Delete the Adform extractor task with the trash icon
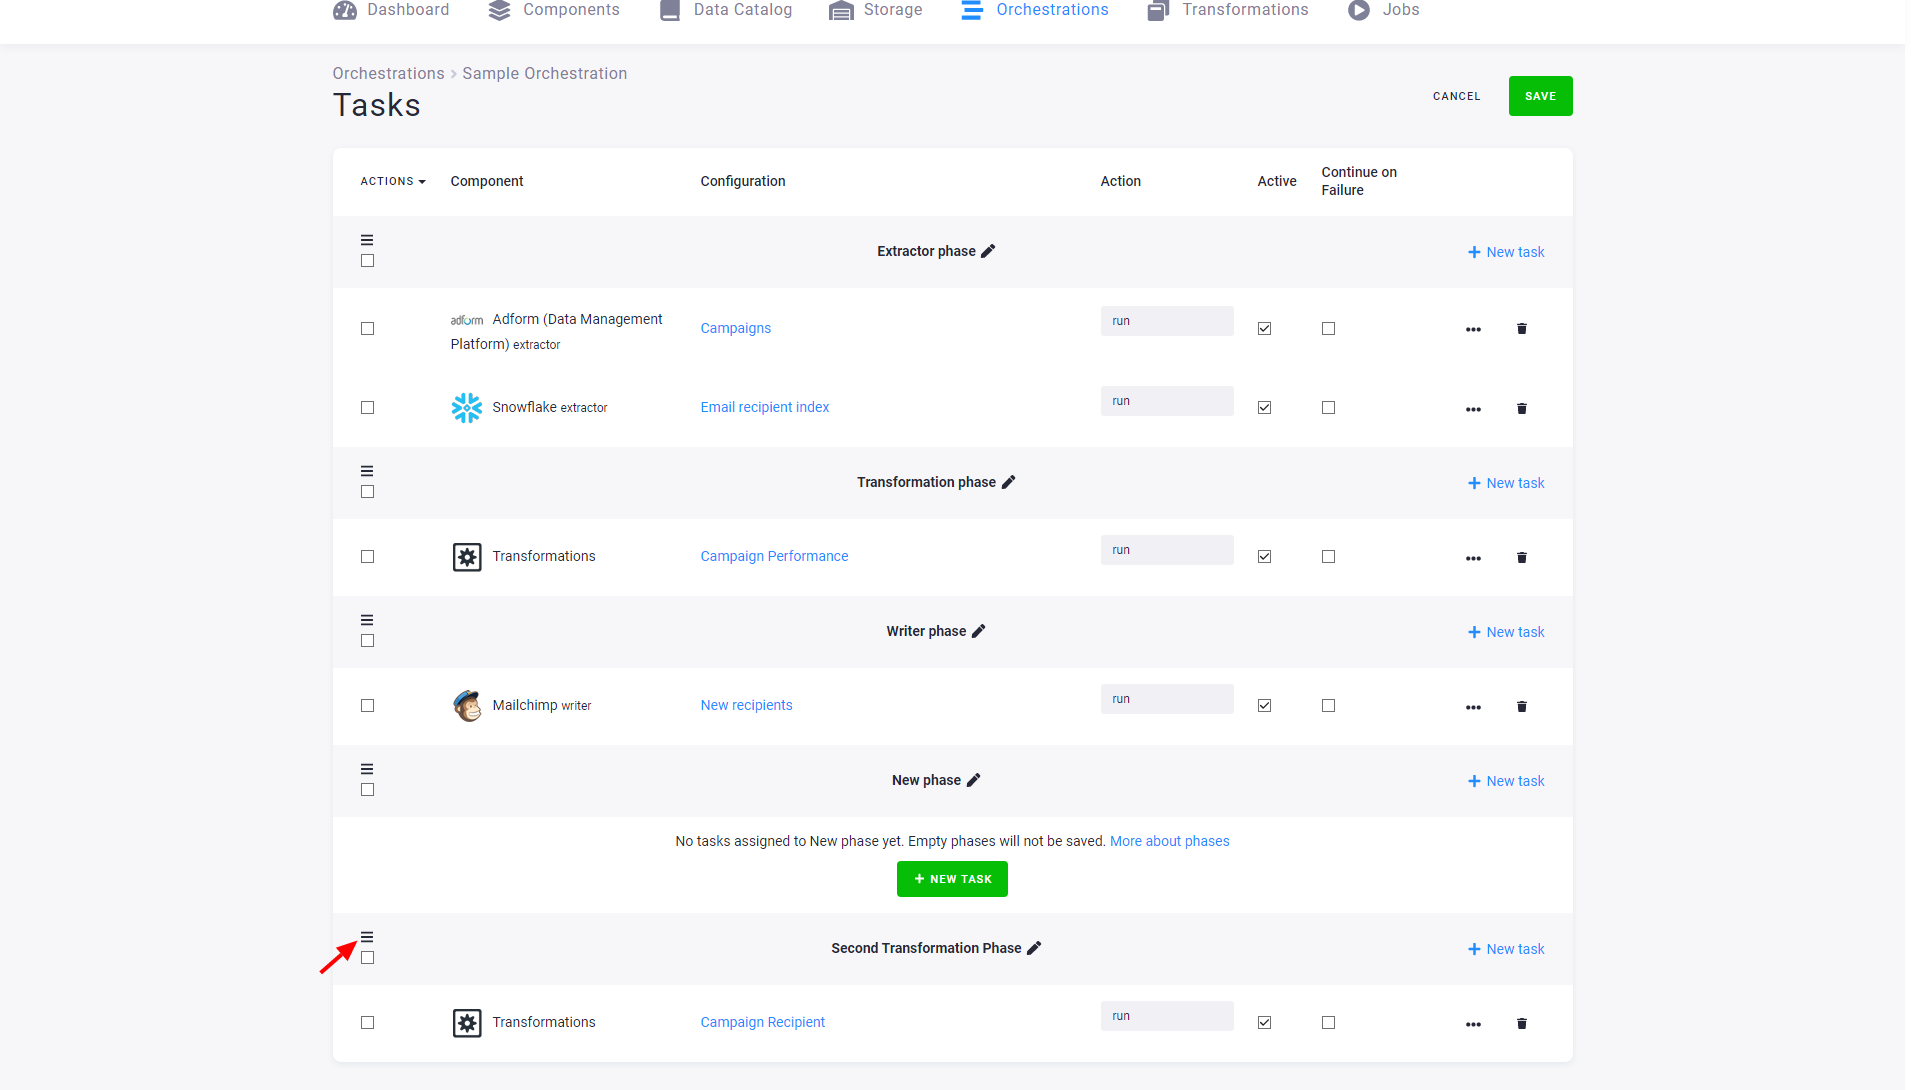1920x1090 pixels. click(x=1521, y=328)
